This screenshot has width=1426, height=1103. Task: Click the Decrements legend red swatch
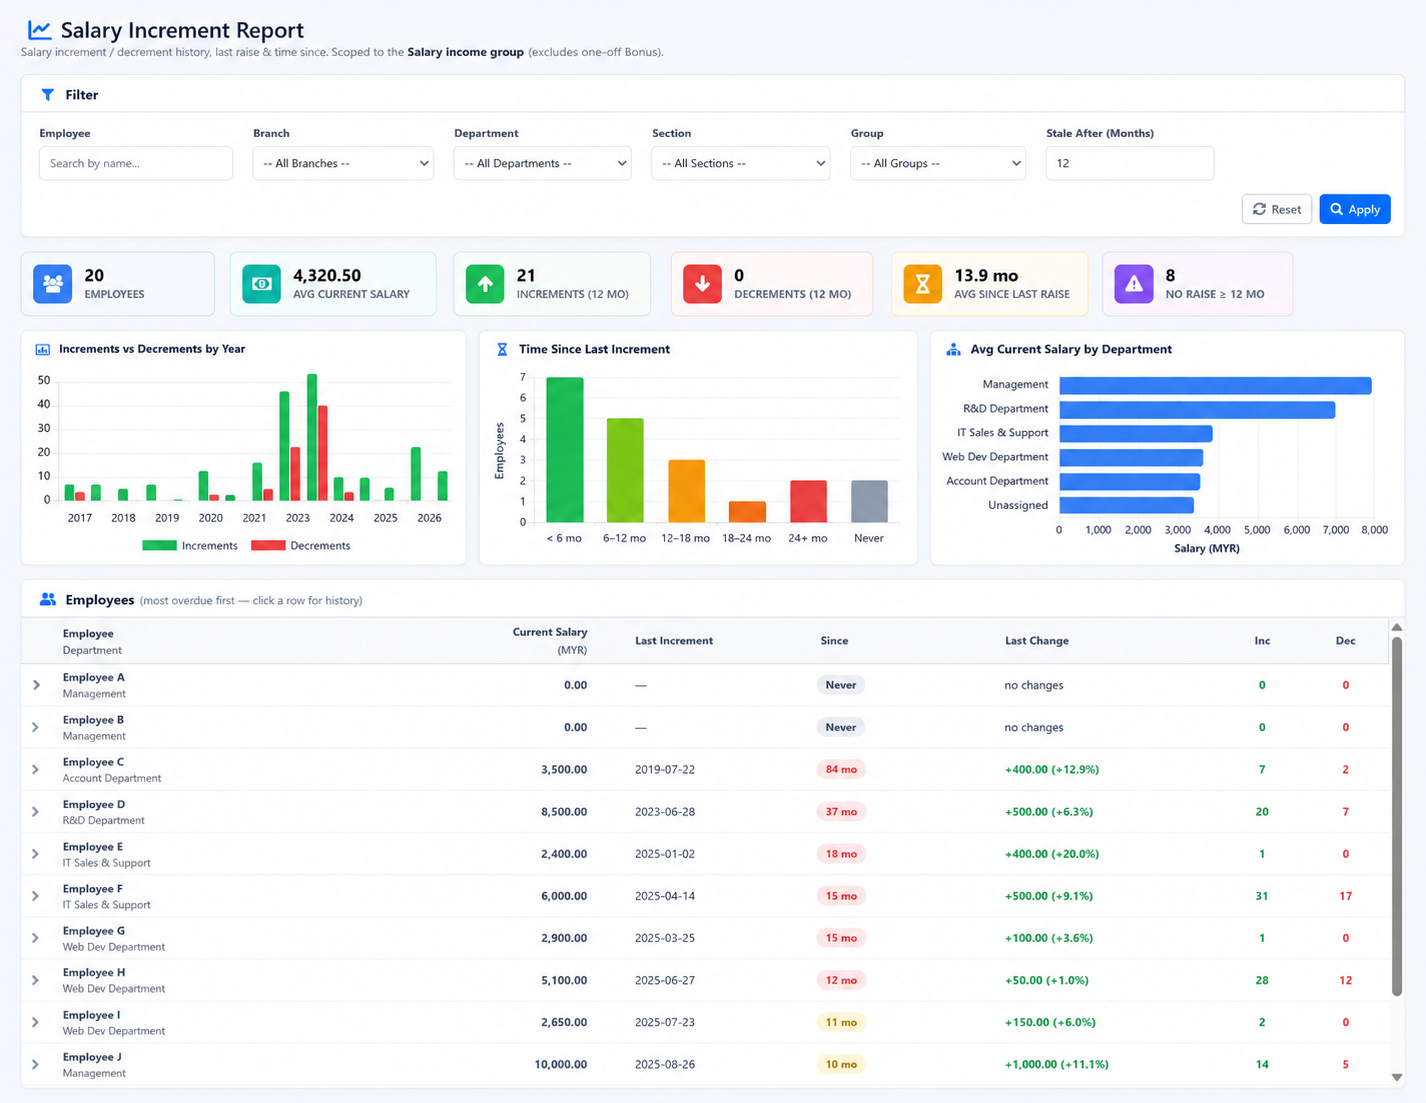(268, 546)
